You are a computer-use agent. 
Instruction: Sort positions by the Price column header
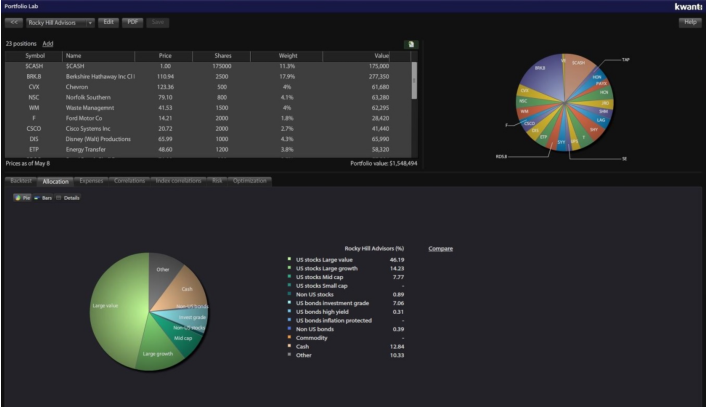(x=163, y=56)
